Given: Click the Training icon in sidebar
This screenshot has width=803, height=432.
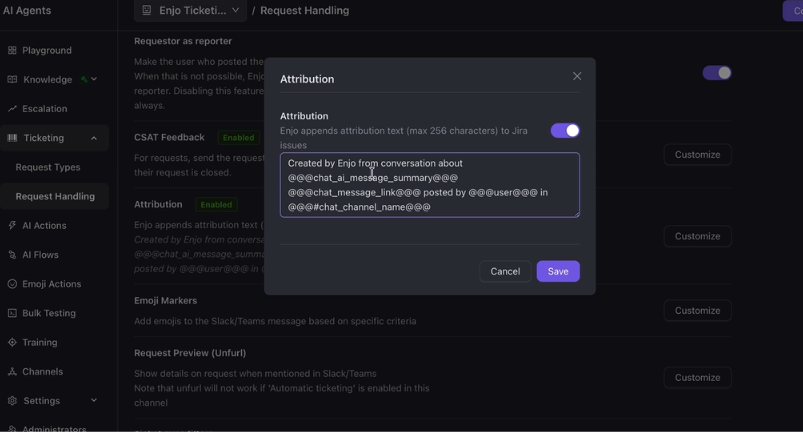Looking at the screenshot, I should tap(12, 342).
